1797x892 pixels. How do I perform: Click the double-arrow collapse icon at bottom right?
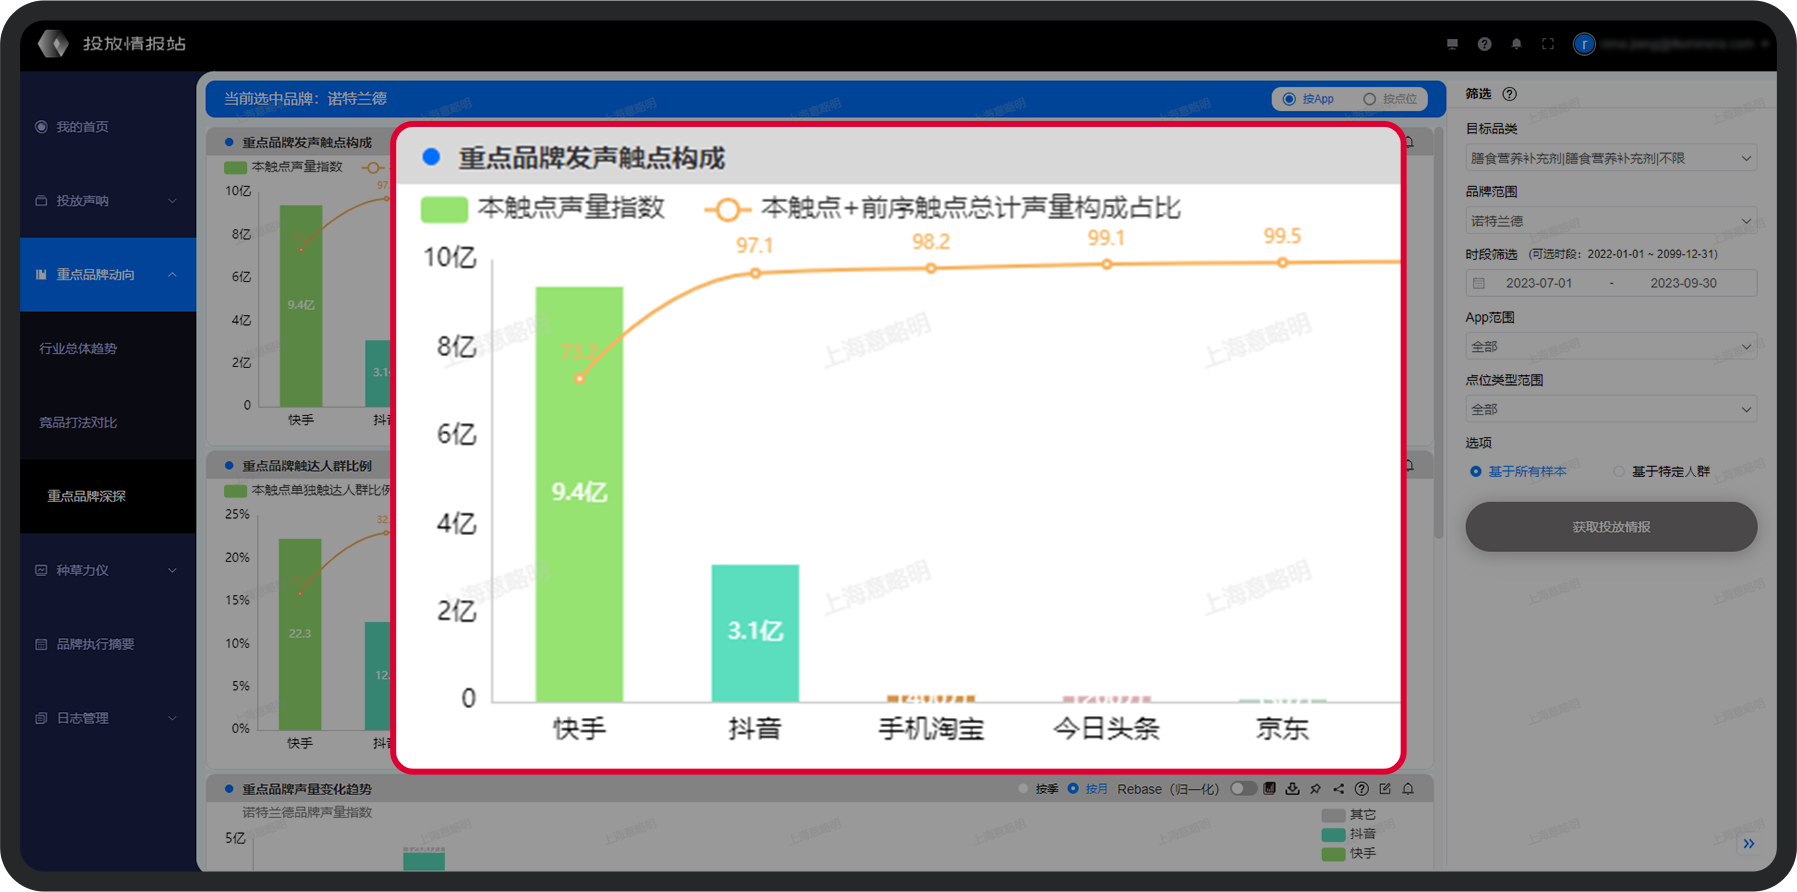pos(1748,843)
